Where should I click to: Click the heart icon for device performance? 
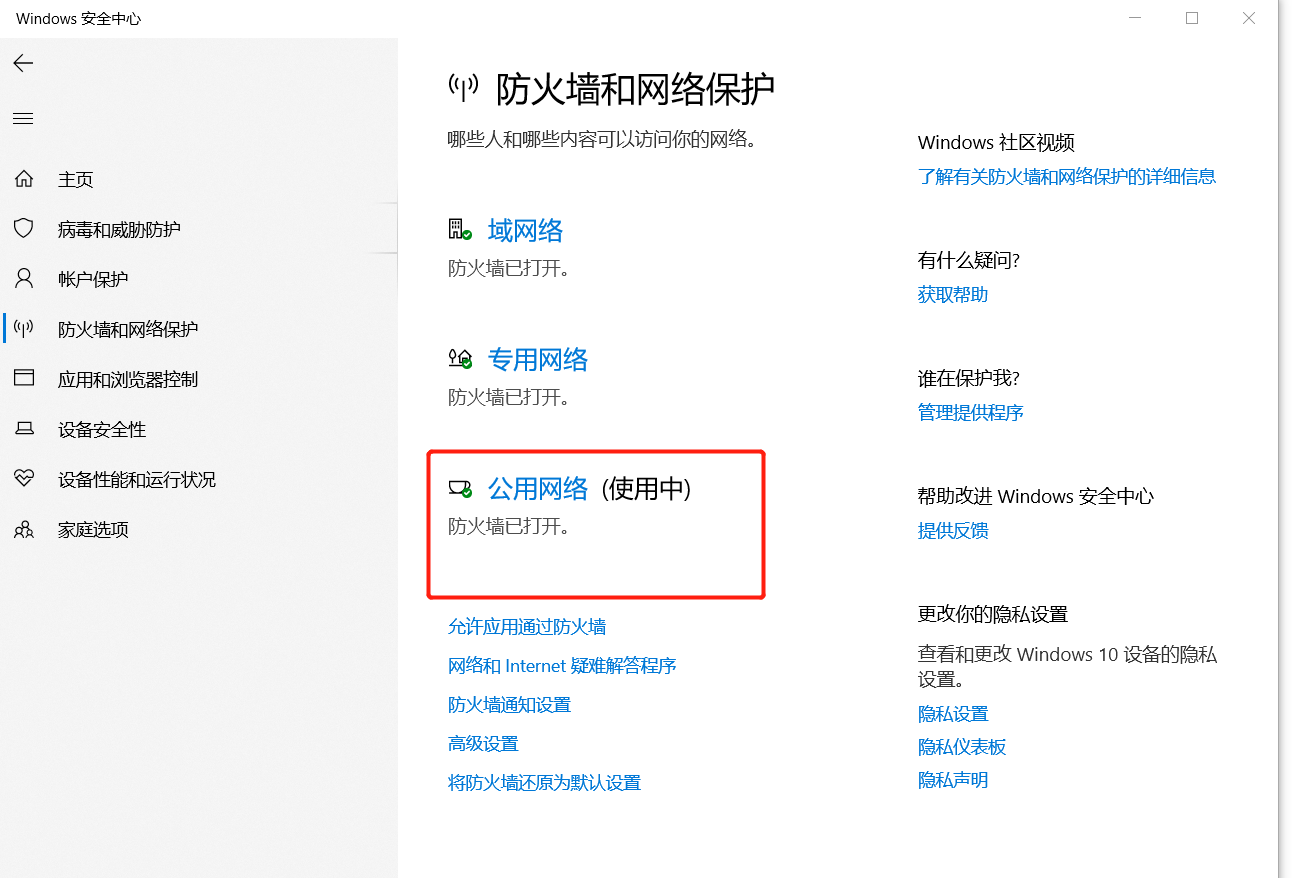pos(24,479)
